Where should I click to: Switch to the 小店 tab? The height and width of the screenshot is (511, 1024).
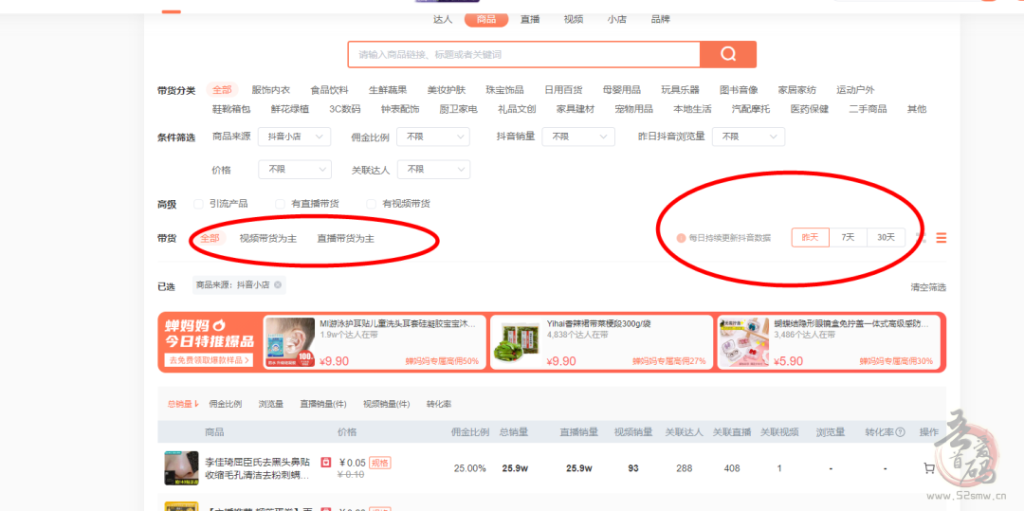click(616, 19)
